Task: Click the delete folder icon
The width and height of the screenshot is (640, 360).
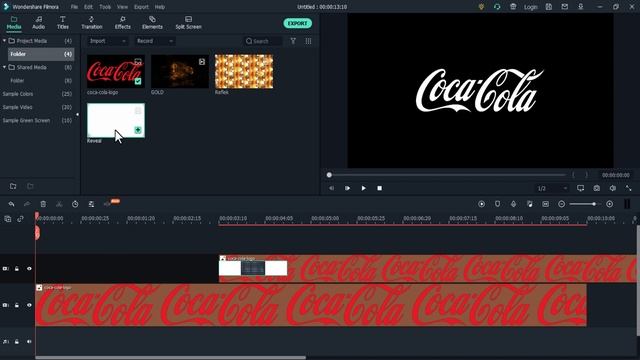Action: (x=30, y=186)
